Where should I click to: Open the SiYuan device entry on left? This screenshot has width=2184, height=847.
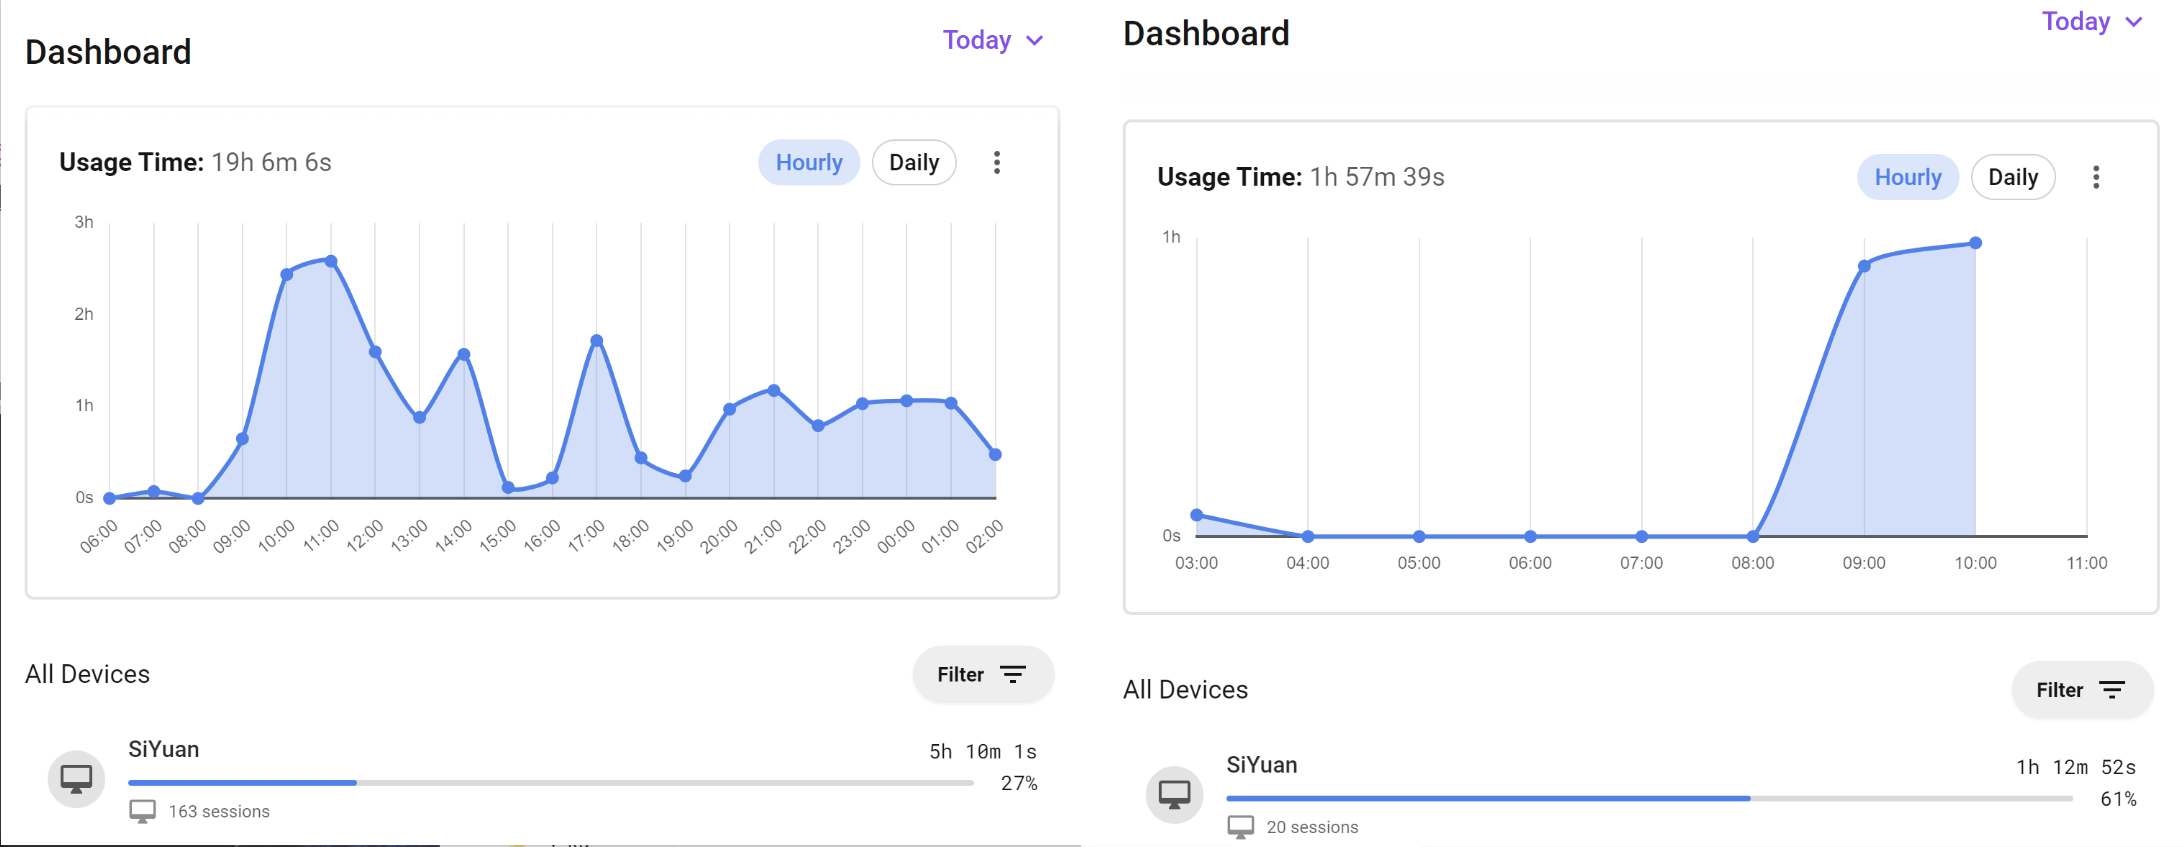tap(164, 750)
